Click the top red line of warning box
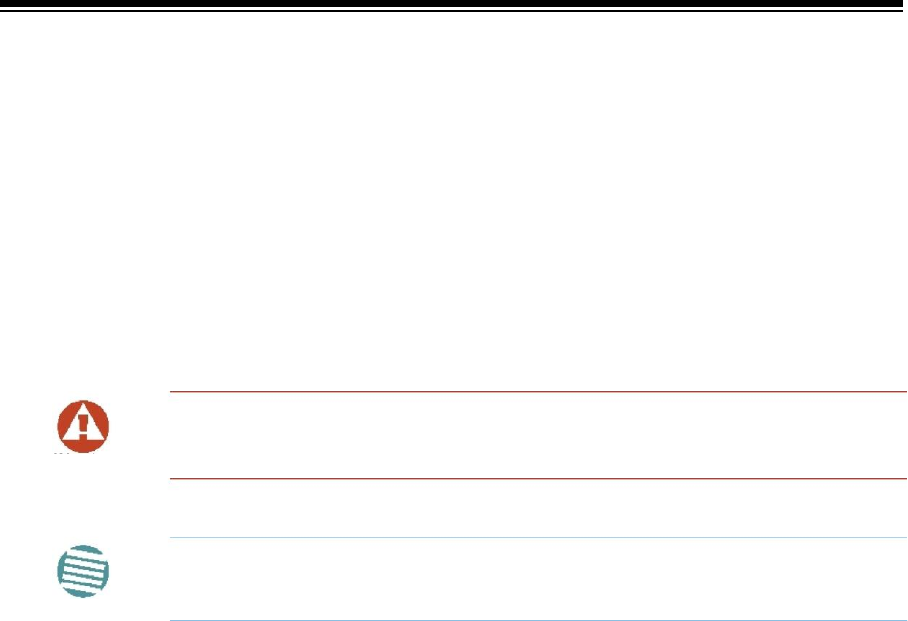908x621 pixels. point(538,392)
